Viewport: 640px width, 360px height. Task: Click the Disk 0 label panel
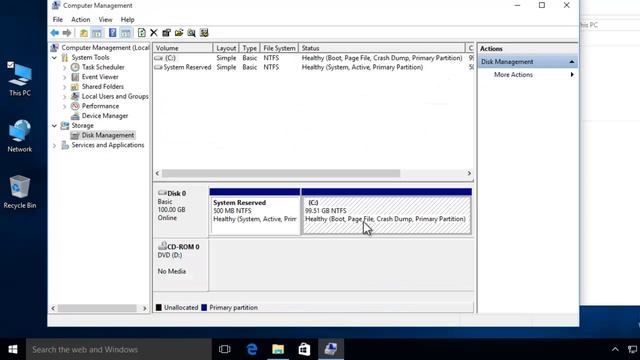[x=181, y=211]
